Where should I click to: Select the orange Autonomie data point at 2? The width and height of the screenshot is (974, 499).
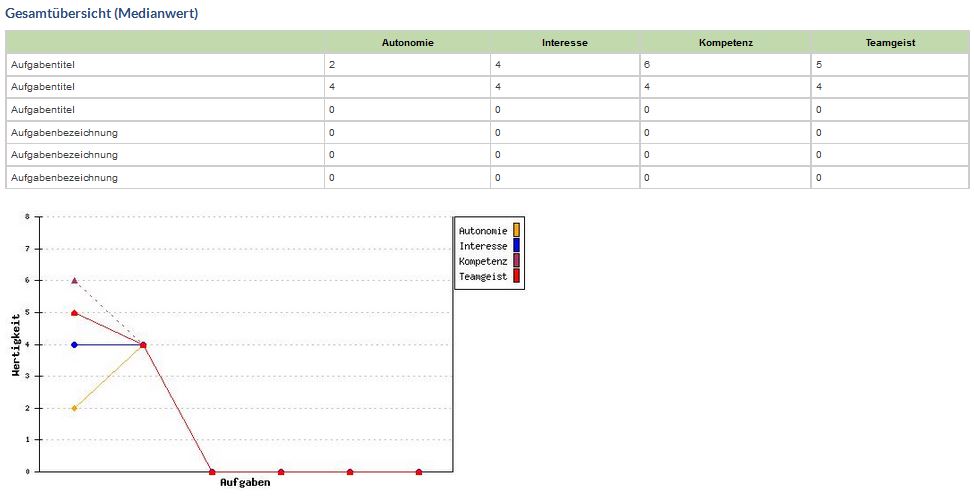point(74,408)
